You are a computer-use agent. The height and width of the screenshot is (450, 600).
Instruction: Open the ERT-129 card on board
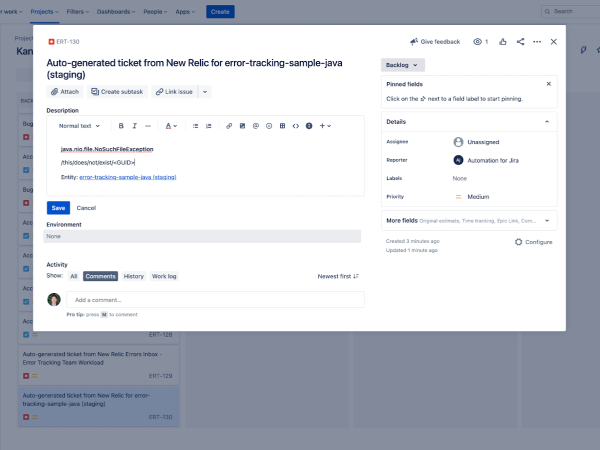pyautogui.click(x=98, y=364)
